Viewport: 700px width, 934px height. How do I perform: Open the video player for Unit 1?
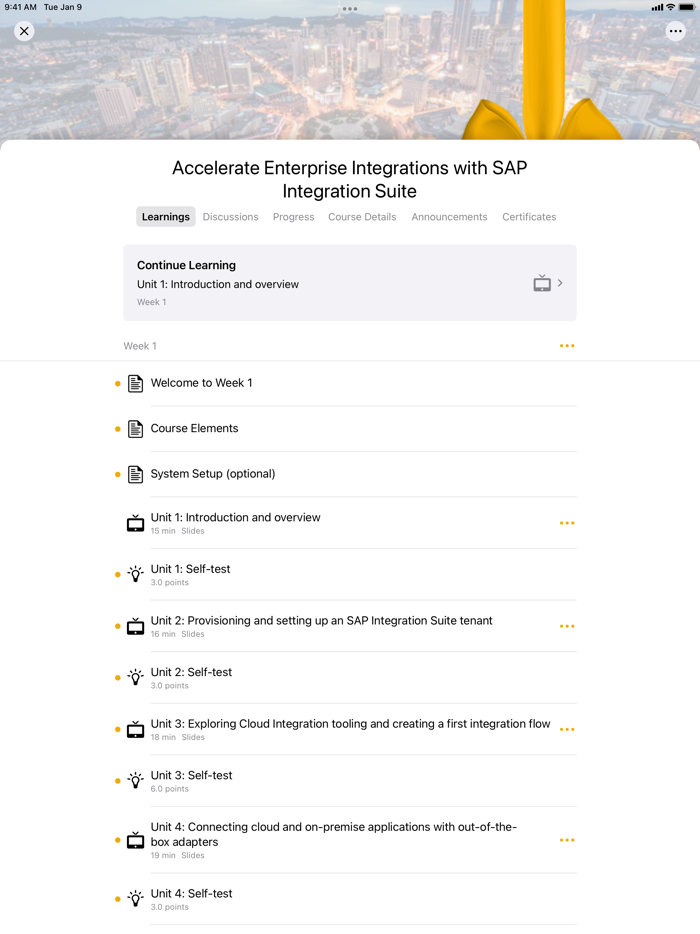(x=135, y=522)
